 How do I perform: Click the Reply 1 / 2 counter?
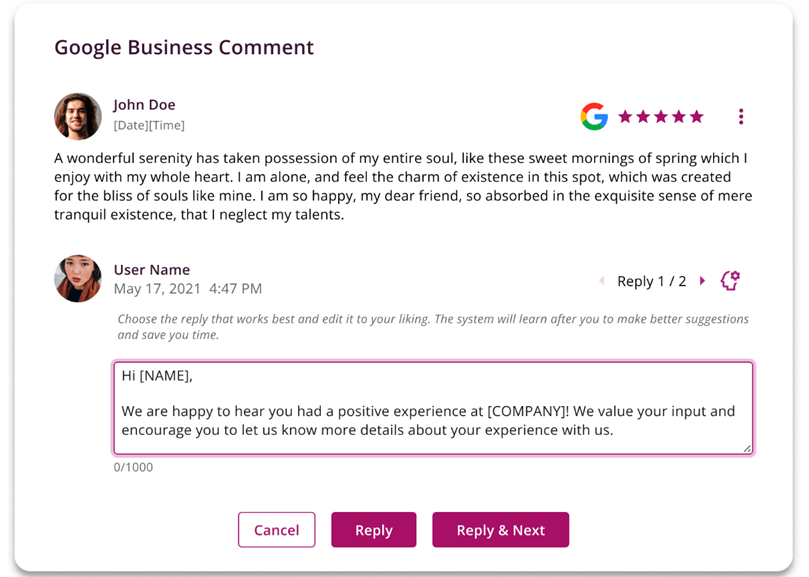(x=652, y=281)
